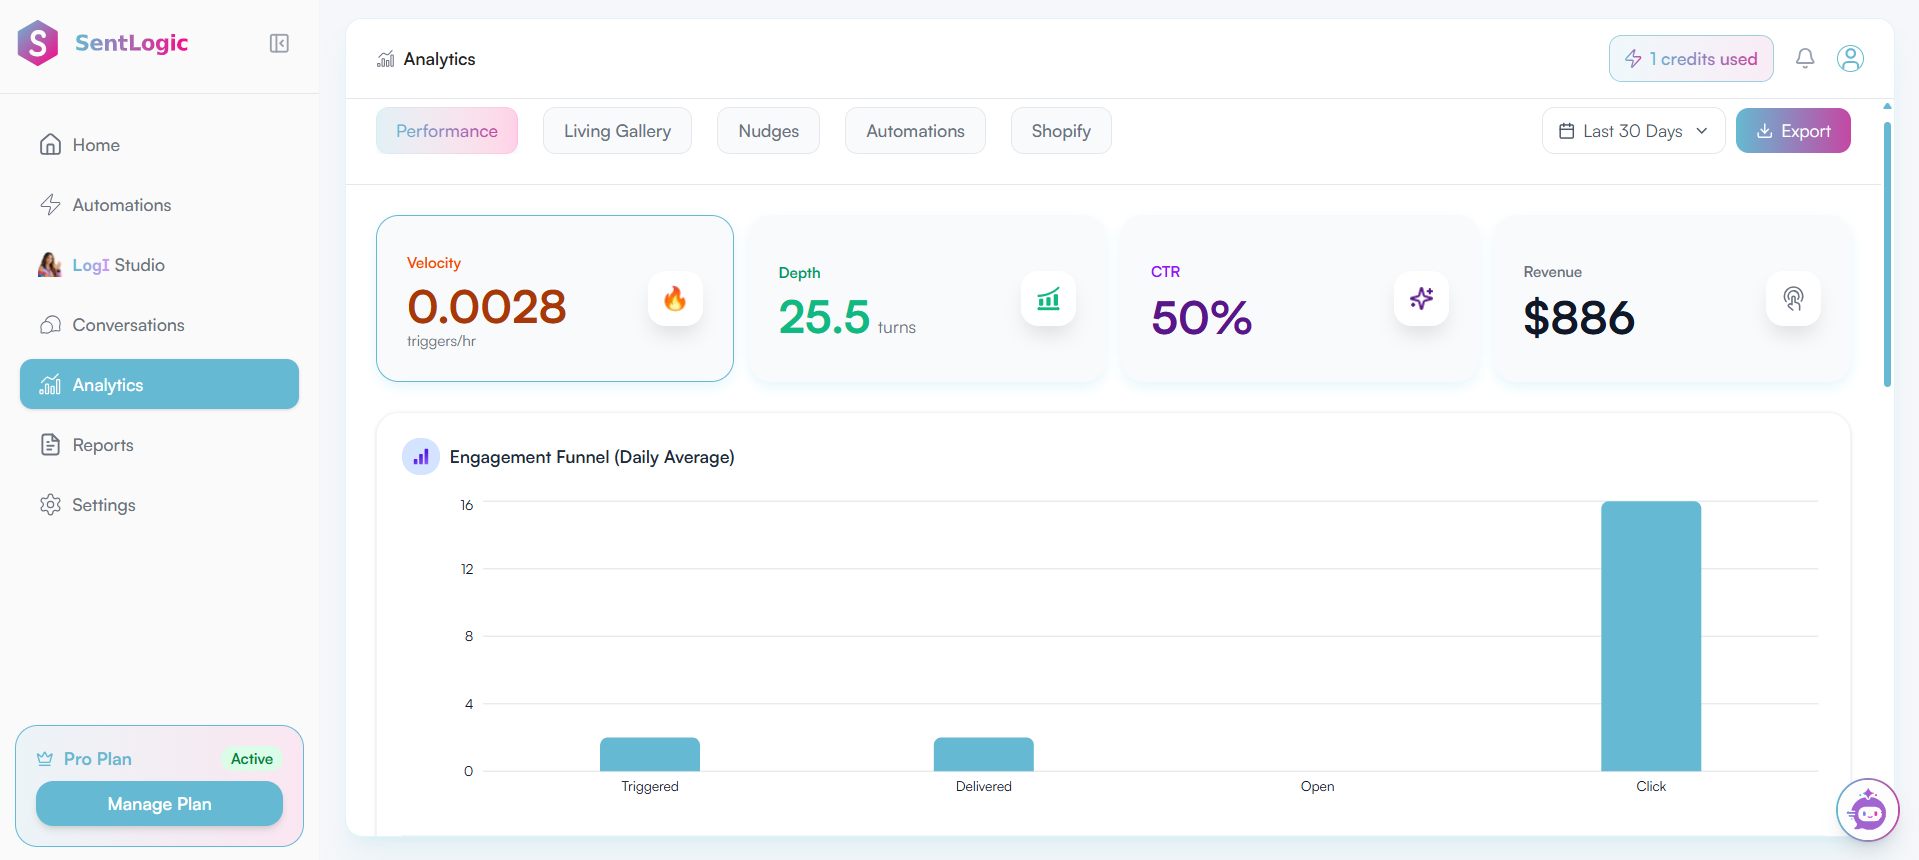Go to Home in sidebar

click(160, 145)
